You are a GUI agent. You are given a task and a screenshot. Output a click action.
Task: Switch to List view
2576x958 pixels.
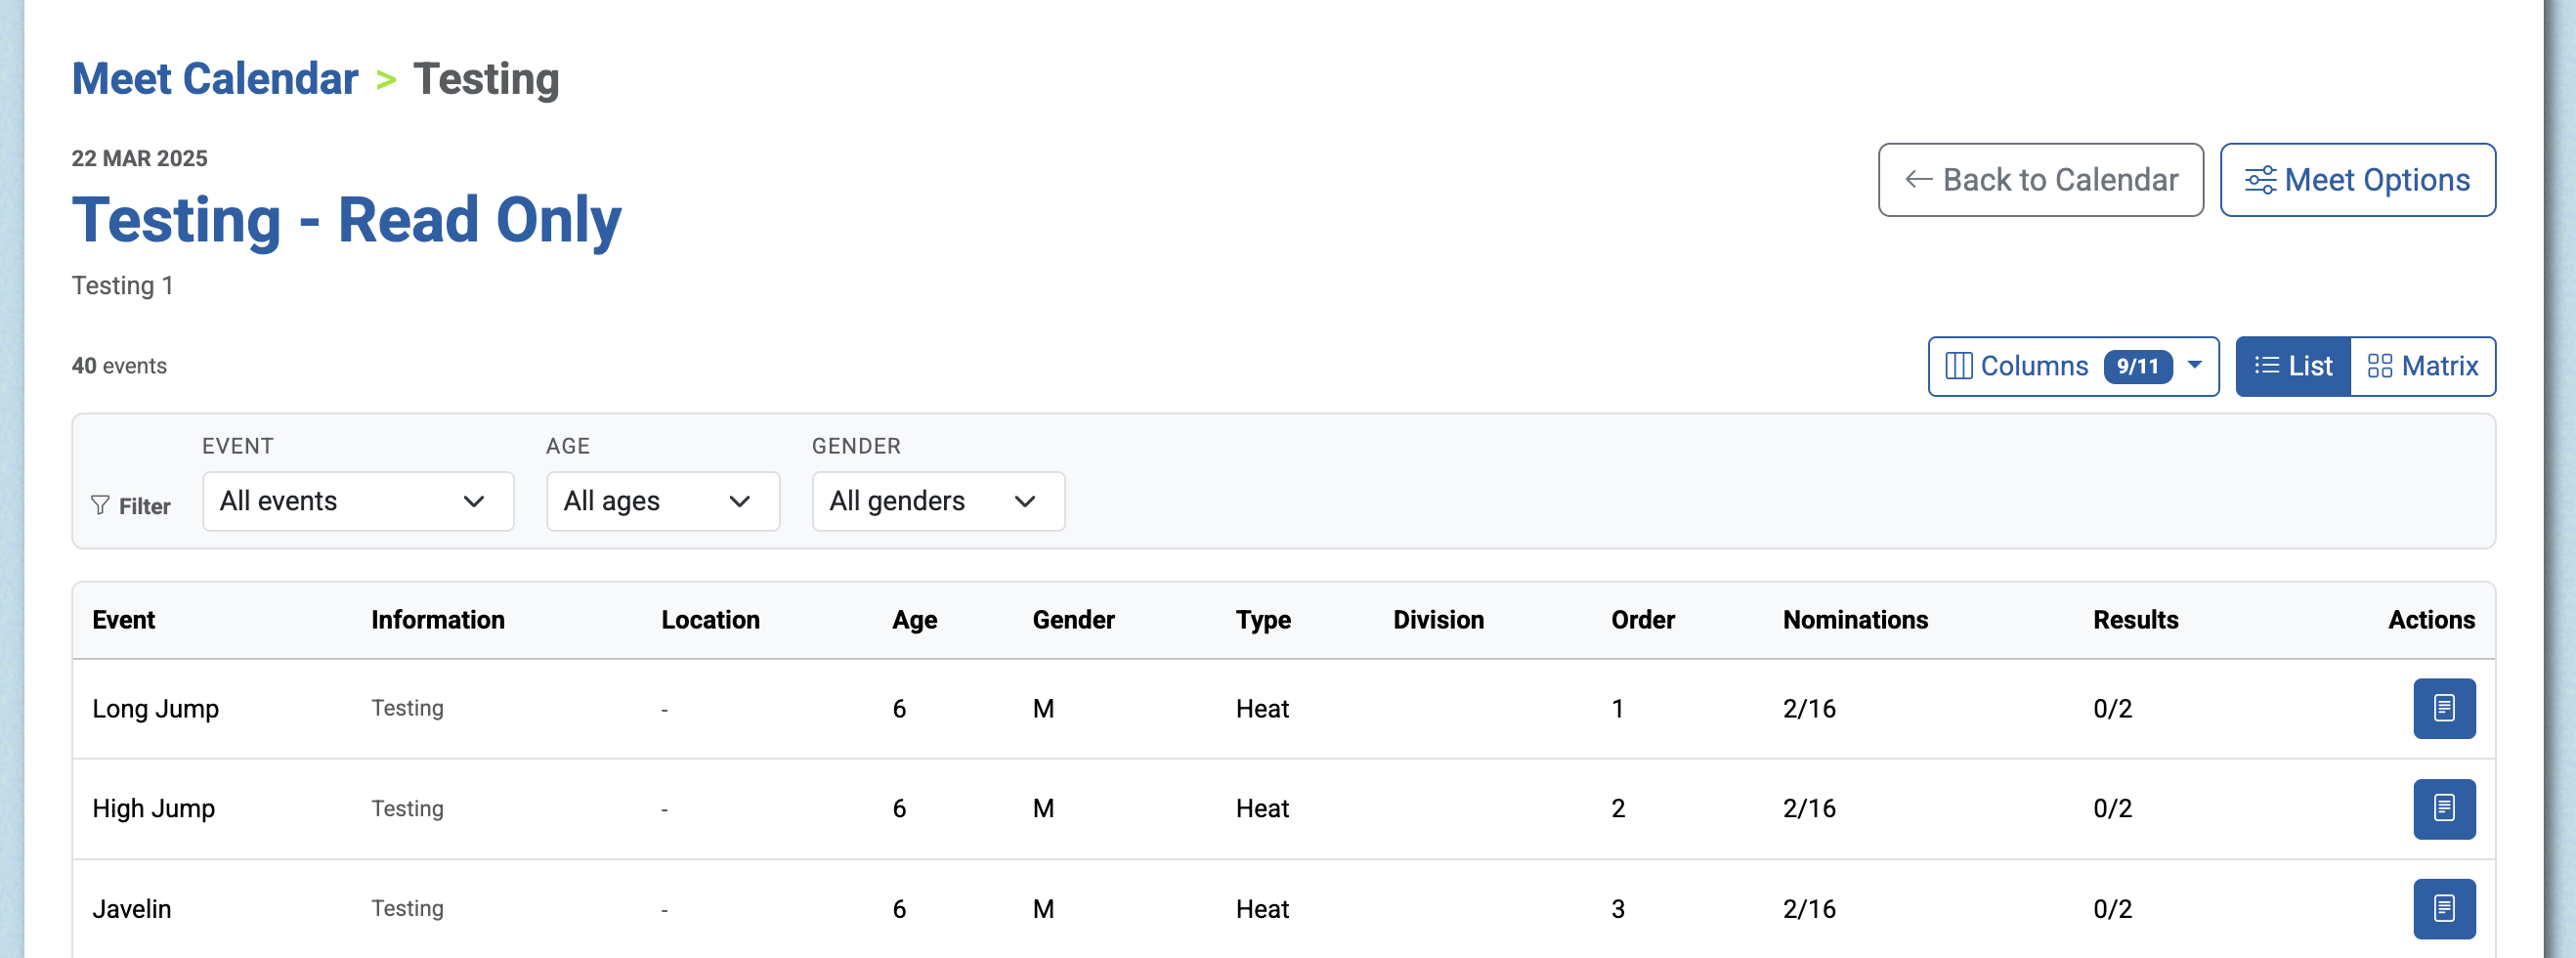[2292, 366]
